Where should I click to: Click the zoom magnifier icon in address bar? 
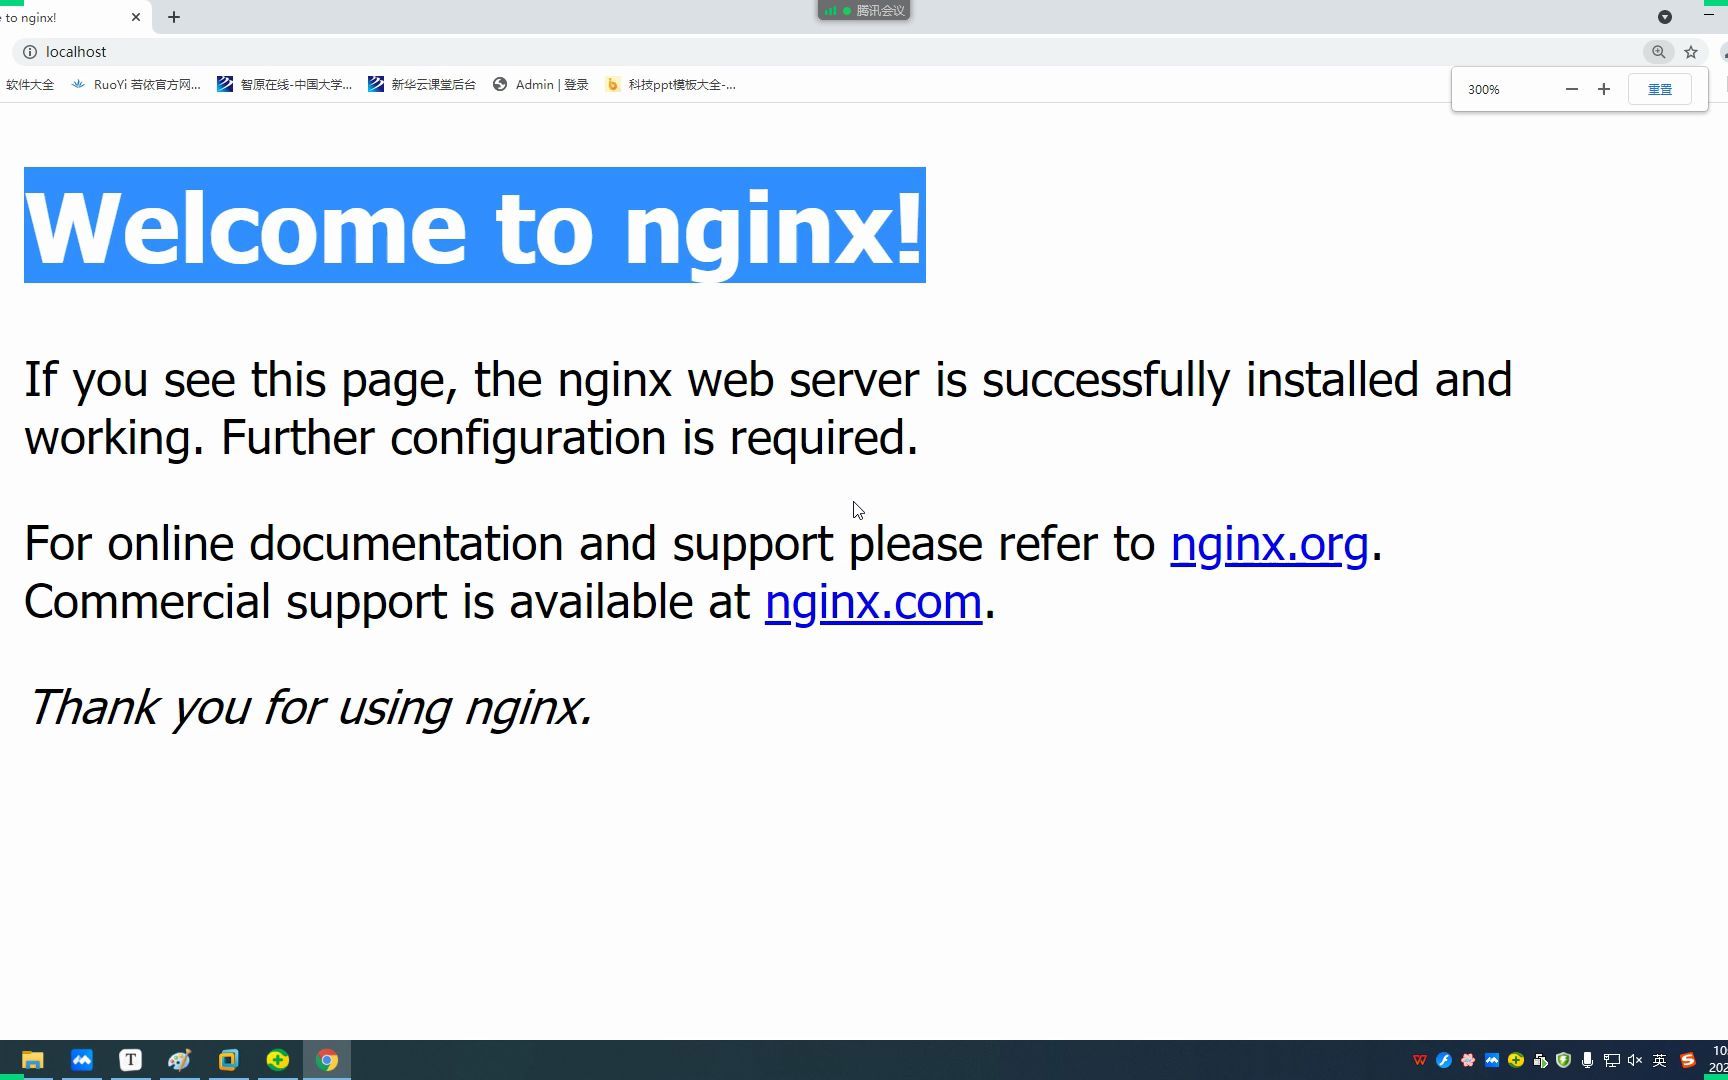click(1659, 52)
